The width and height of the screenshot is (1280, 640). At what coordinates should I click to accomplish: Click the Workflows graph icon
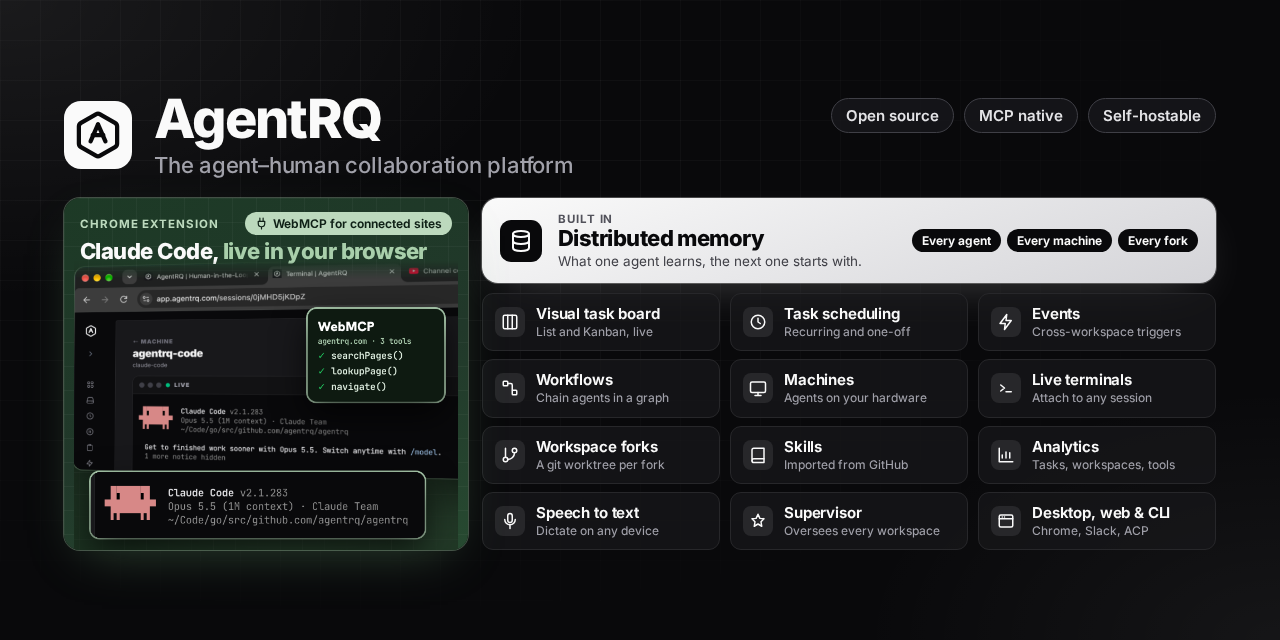[x=510, y=388]
